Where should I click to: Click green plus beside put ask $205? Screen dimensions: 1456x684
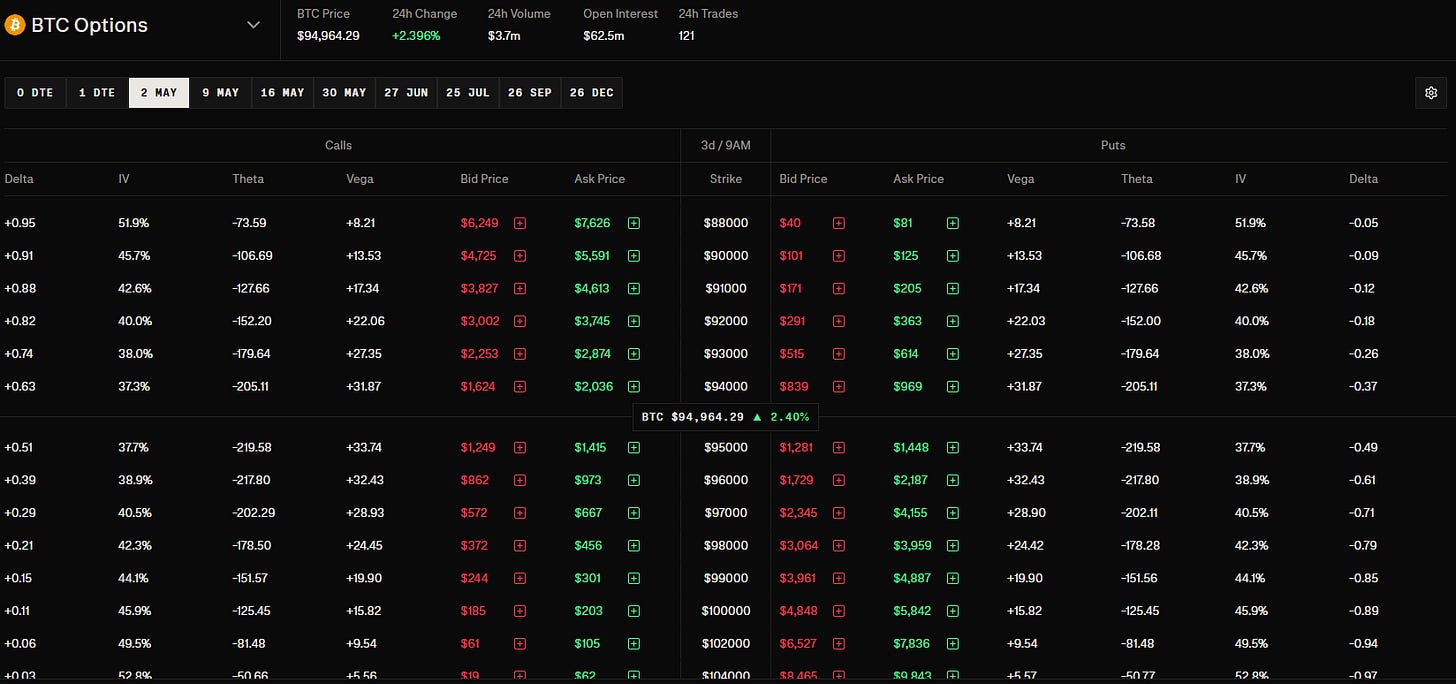pyautogui.click(x=953, y=289)
